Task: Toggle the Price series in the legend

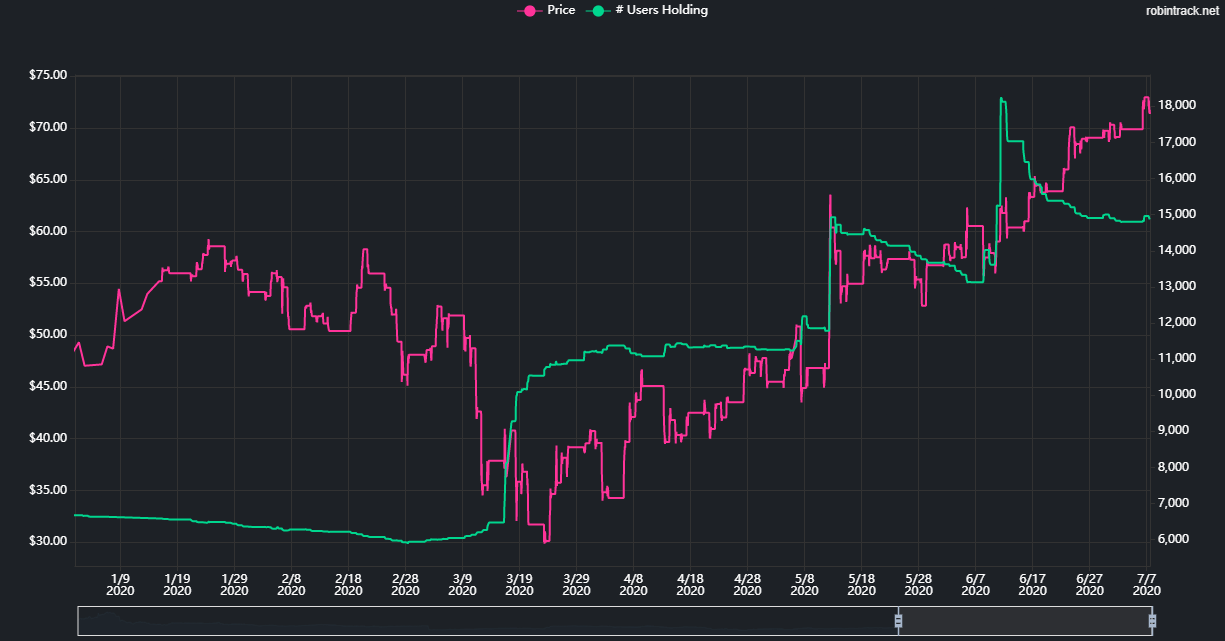Action: point(546,10)
